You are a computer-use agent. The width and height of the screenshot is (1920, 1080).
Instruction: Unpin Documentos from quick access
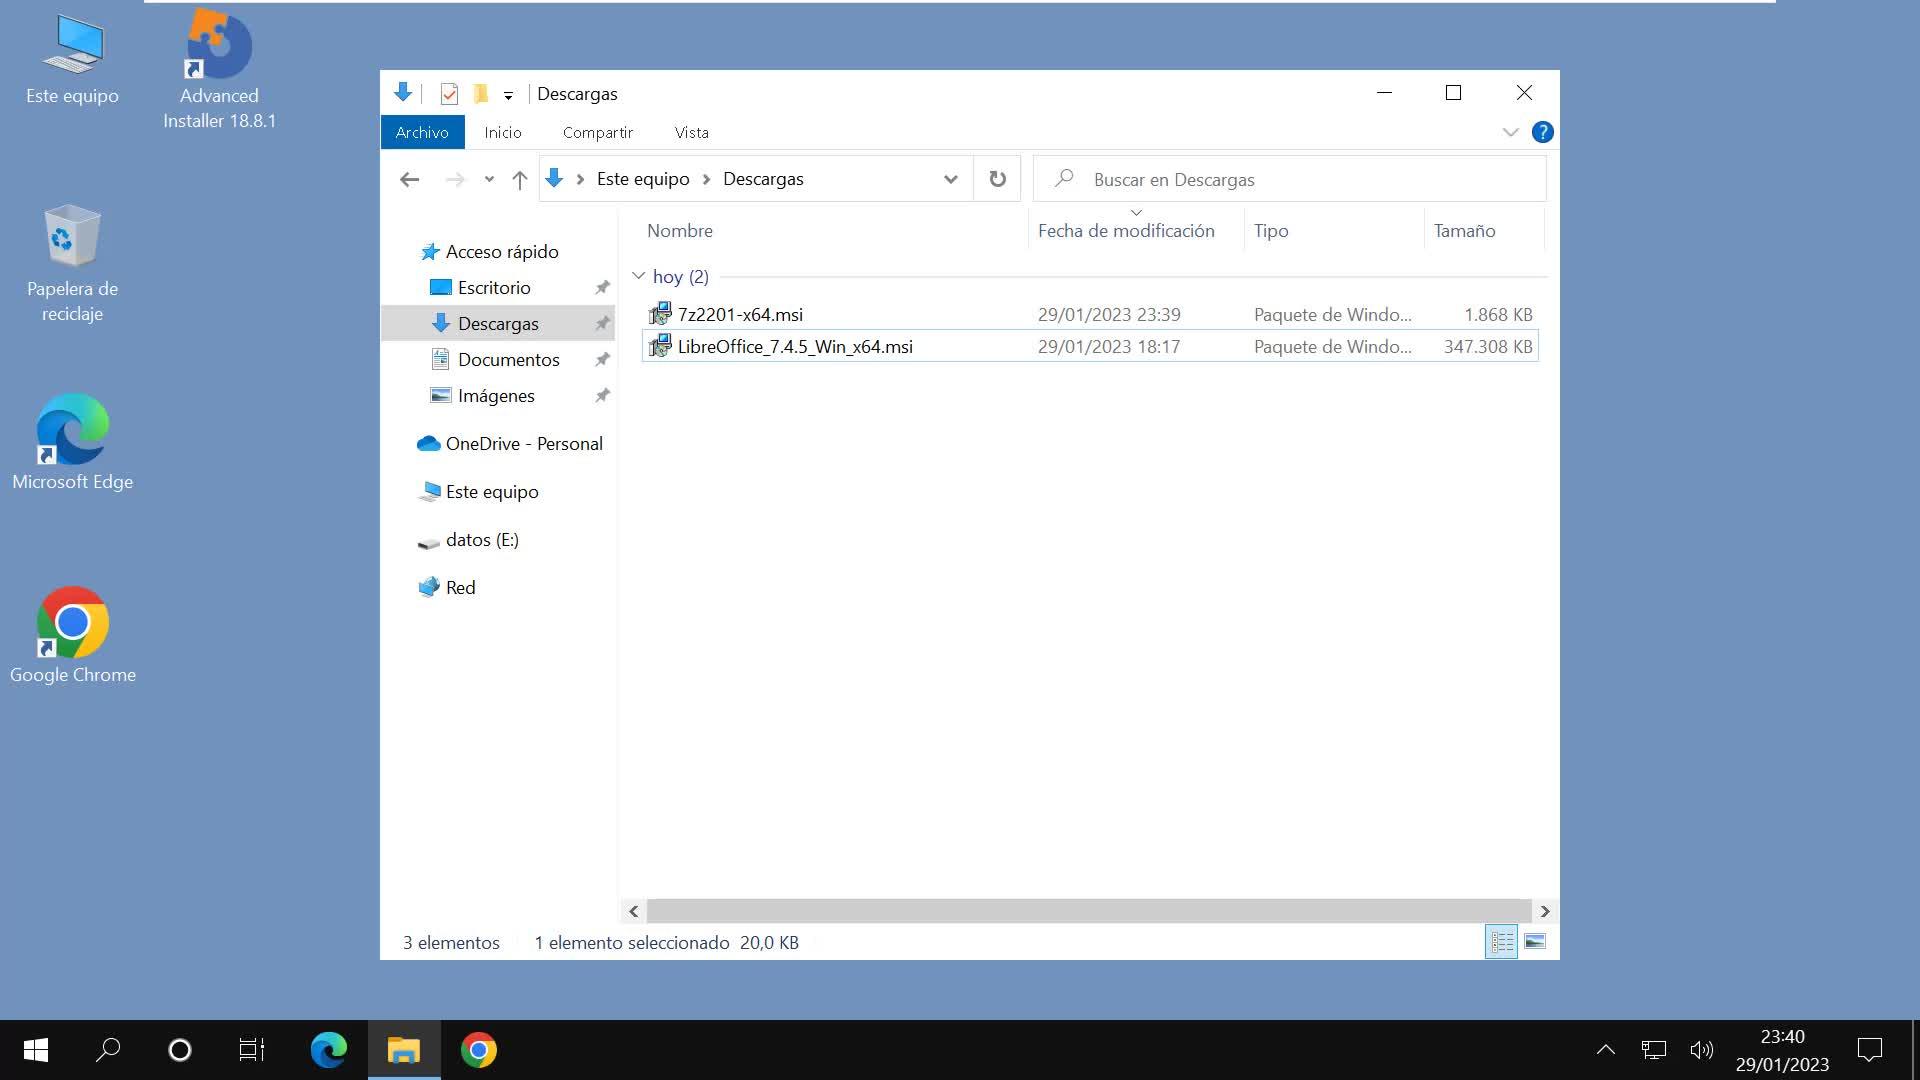click(x=602, y=360)
